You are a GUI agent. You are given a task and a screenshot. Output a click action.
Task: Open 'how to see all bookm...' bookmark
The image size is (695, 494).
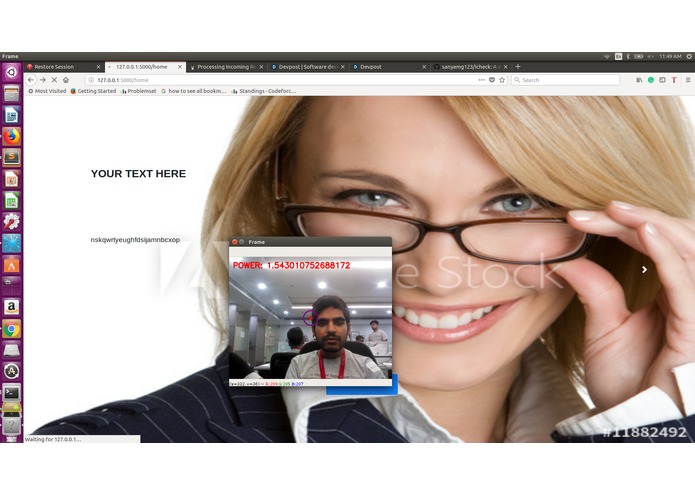pos(193,91)
